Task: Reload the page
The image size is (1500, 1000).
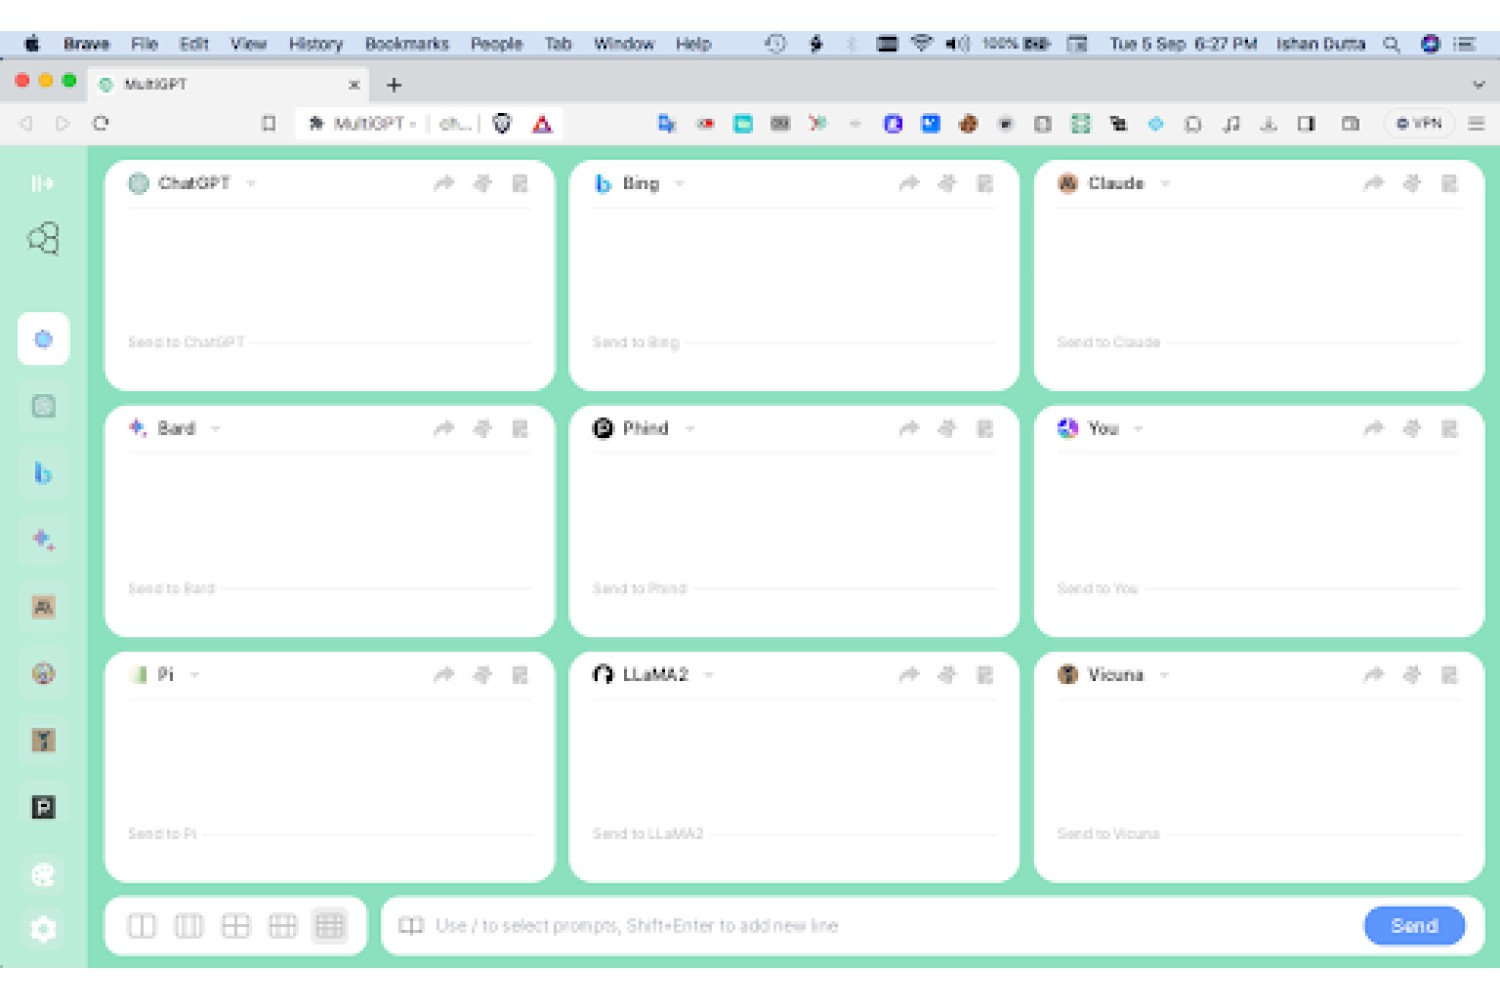Action: coord(101,124)
